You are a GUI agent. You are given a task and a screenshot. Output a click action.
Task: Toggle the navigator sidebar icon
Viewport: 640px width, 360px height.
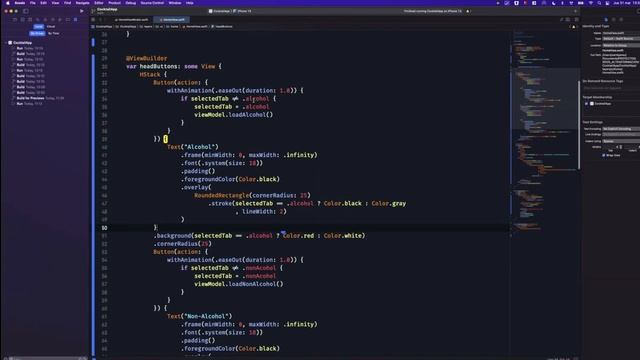tap(26, 11)
